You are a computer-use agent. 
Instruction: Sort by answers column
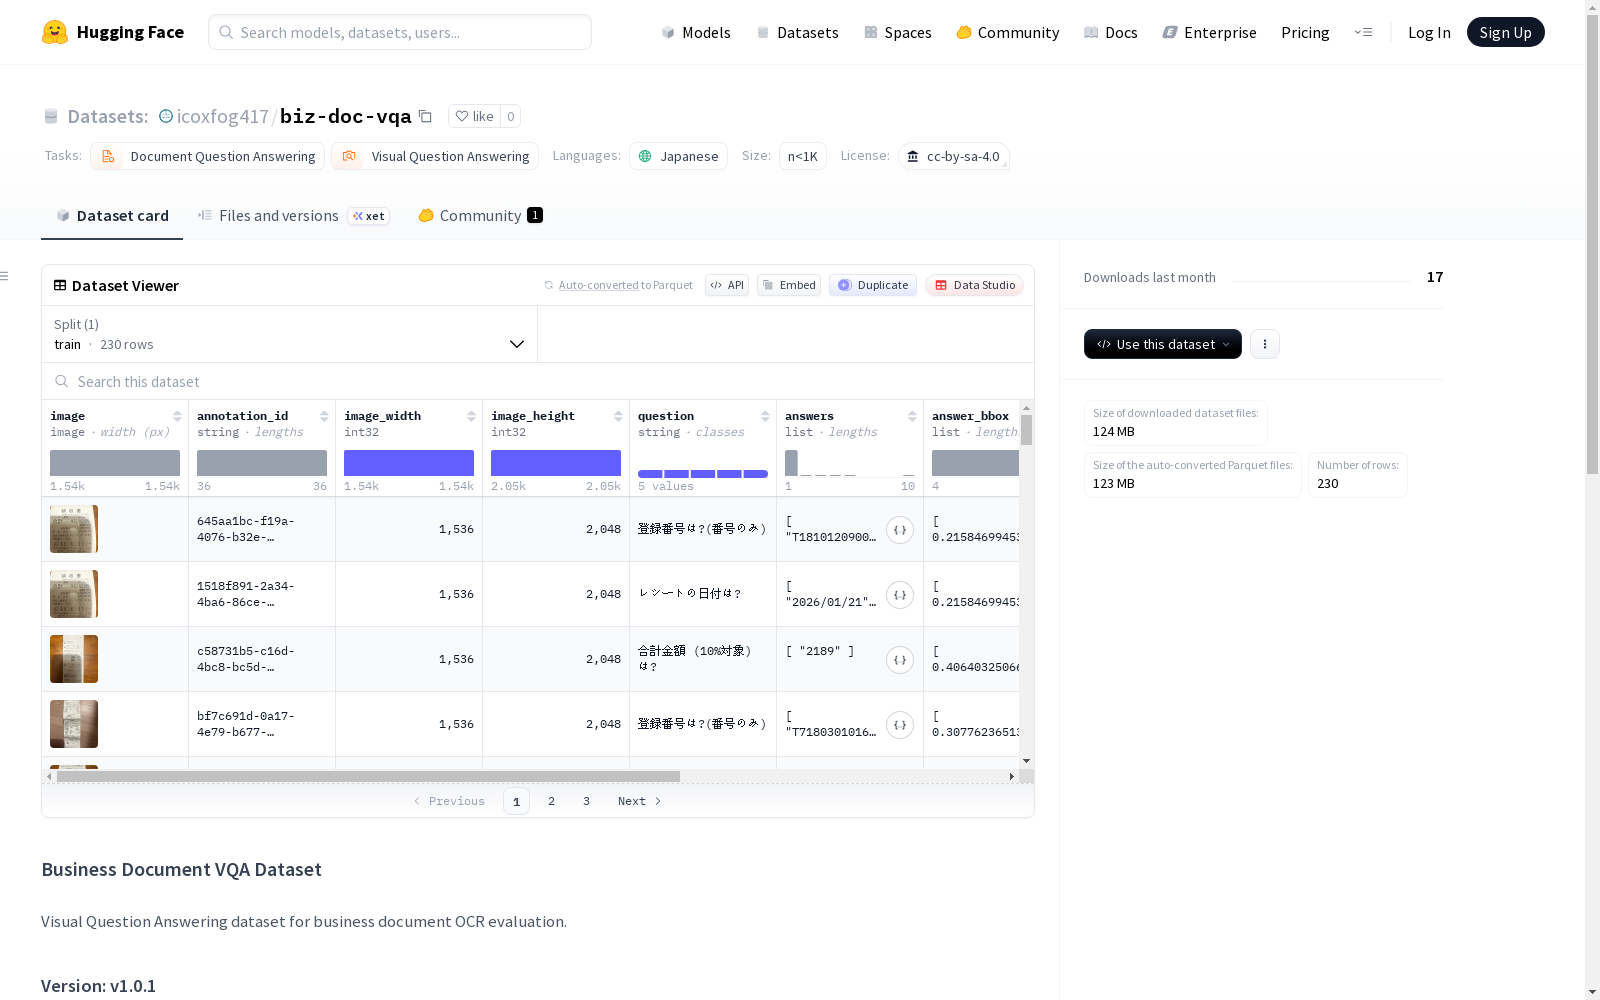912,416
